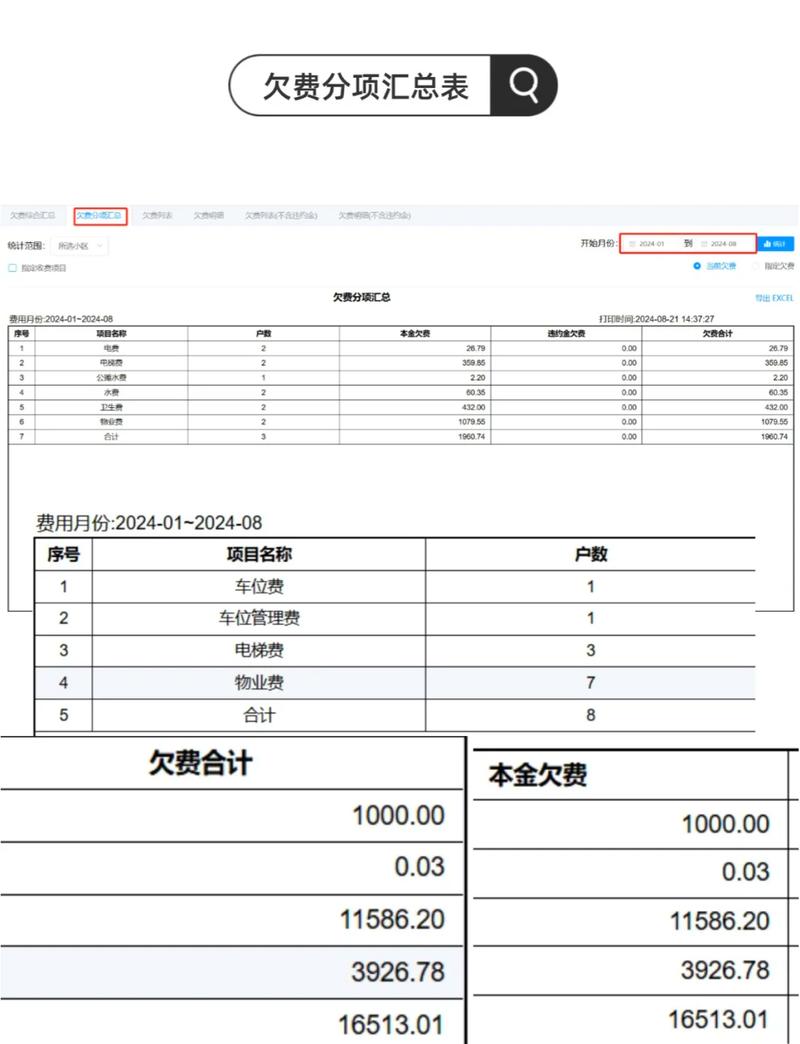Click the start month field 2024-01

[652, 244]
